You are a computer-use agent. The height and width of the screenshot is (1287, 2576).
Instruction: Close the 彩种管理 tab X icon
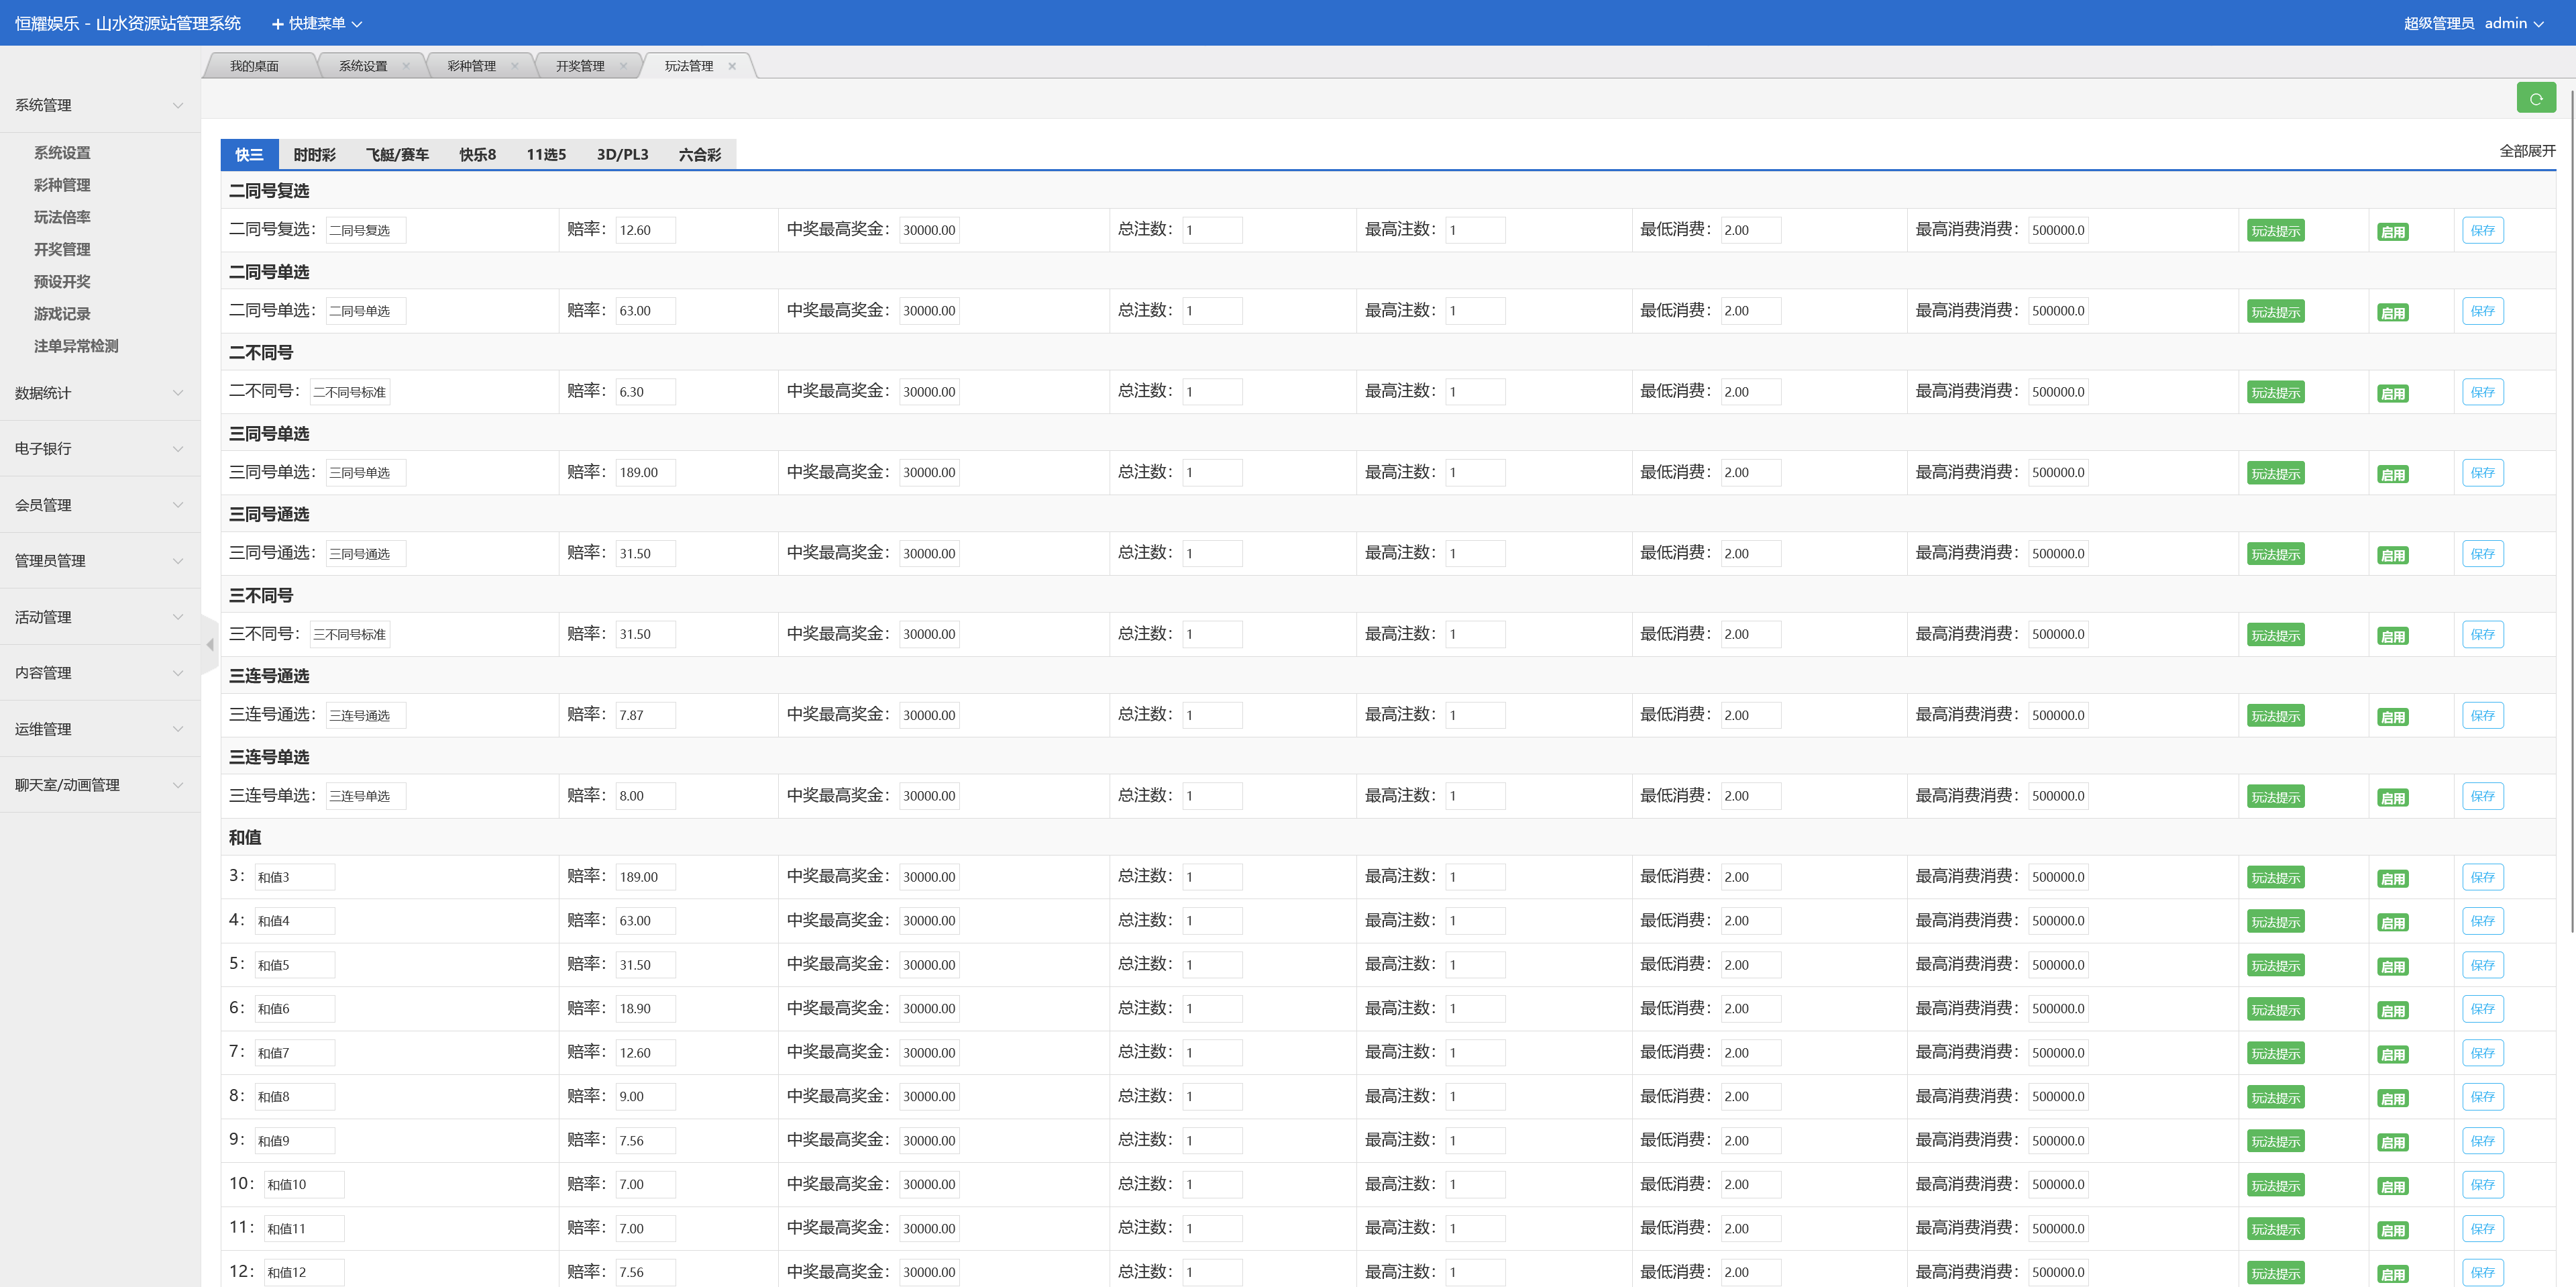tap(515, 66)
